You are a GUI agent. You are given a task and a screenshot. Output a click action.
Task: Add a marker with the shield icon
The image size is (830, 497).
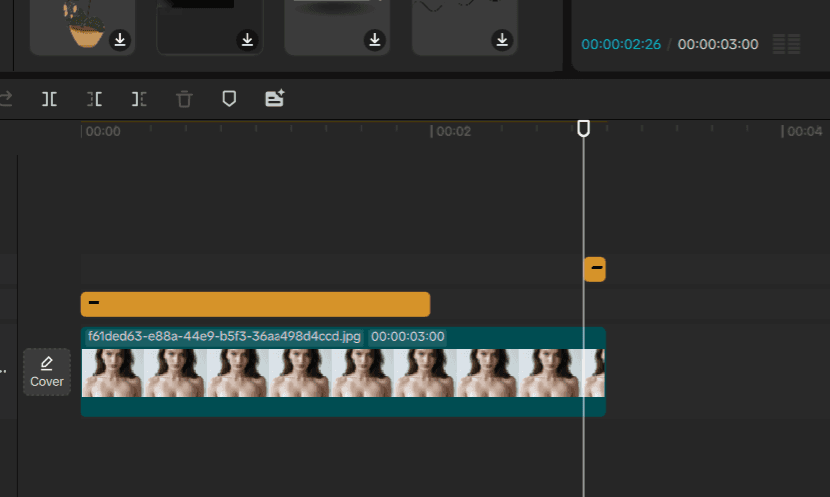pyautogui.click(x=229, y=98)
